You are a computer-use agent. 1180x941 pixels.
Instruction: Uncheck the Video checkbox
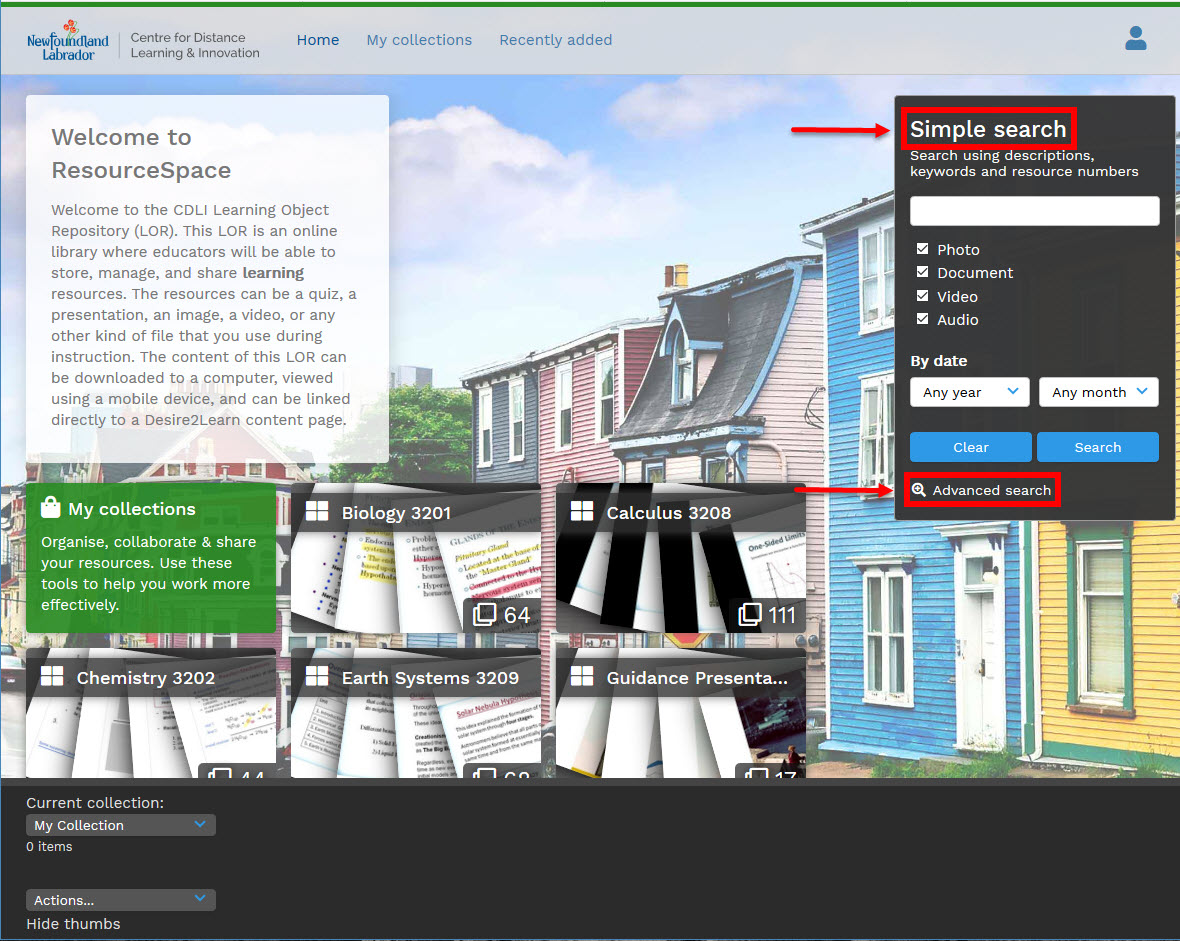[923, 296]
